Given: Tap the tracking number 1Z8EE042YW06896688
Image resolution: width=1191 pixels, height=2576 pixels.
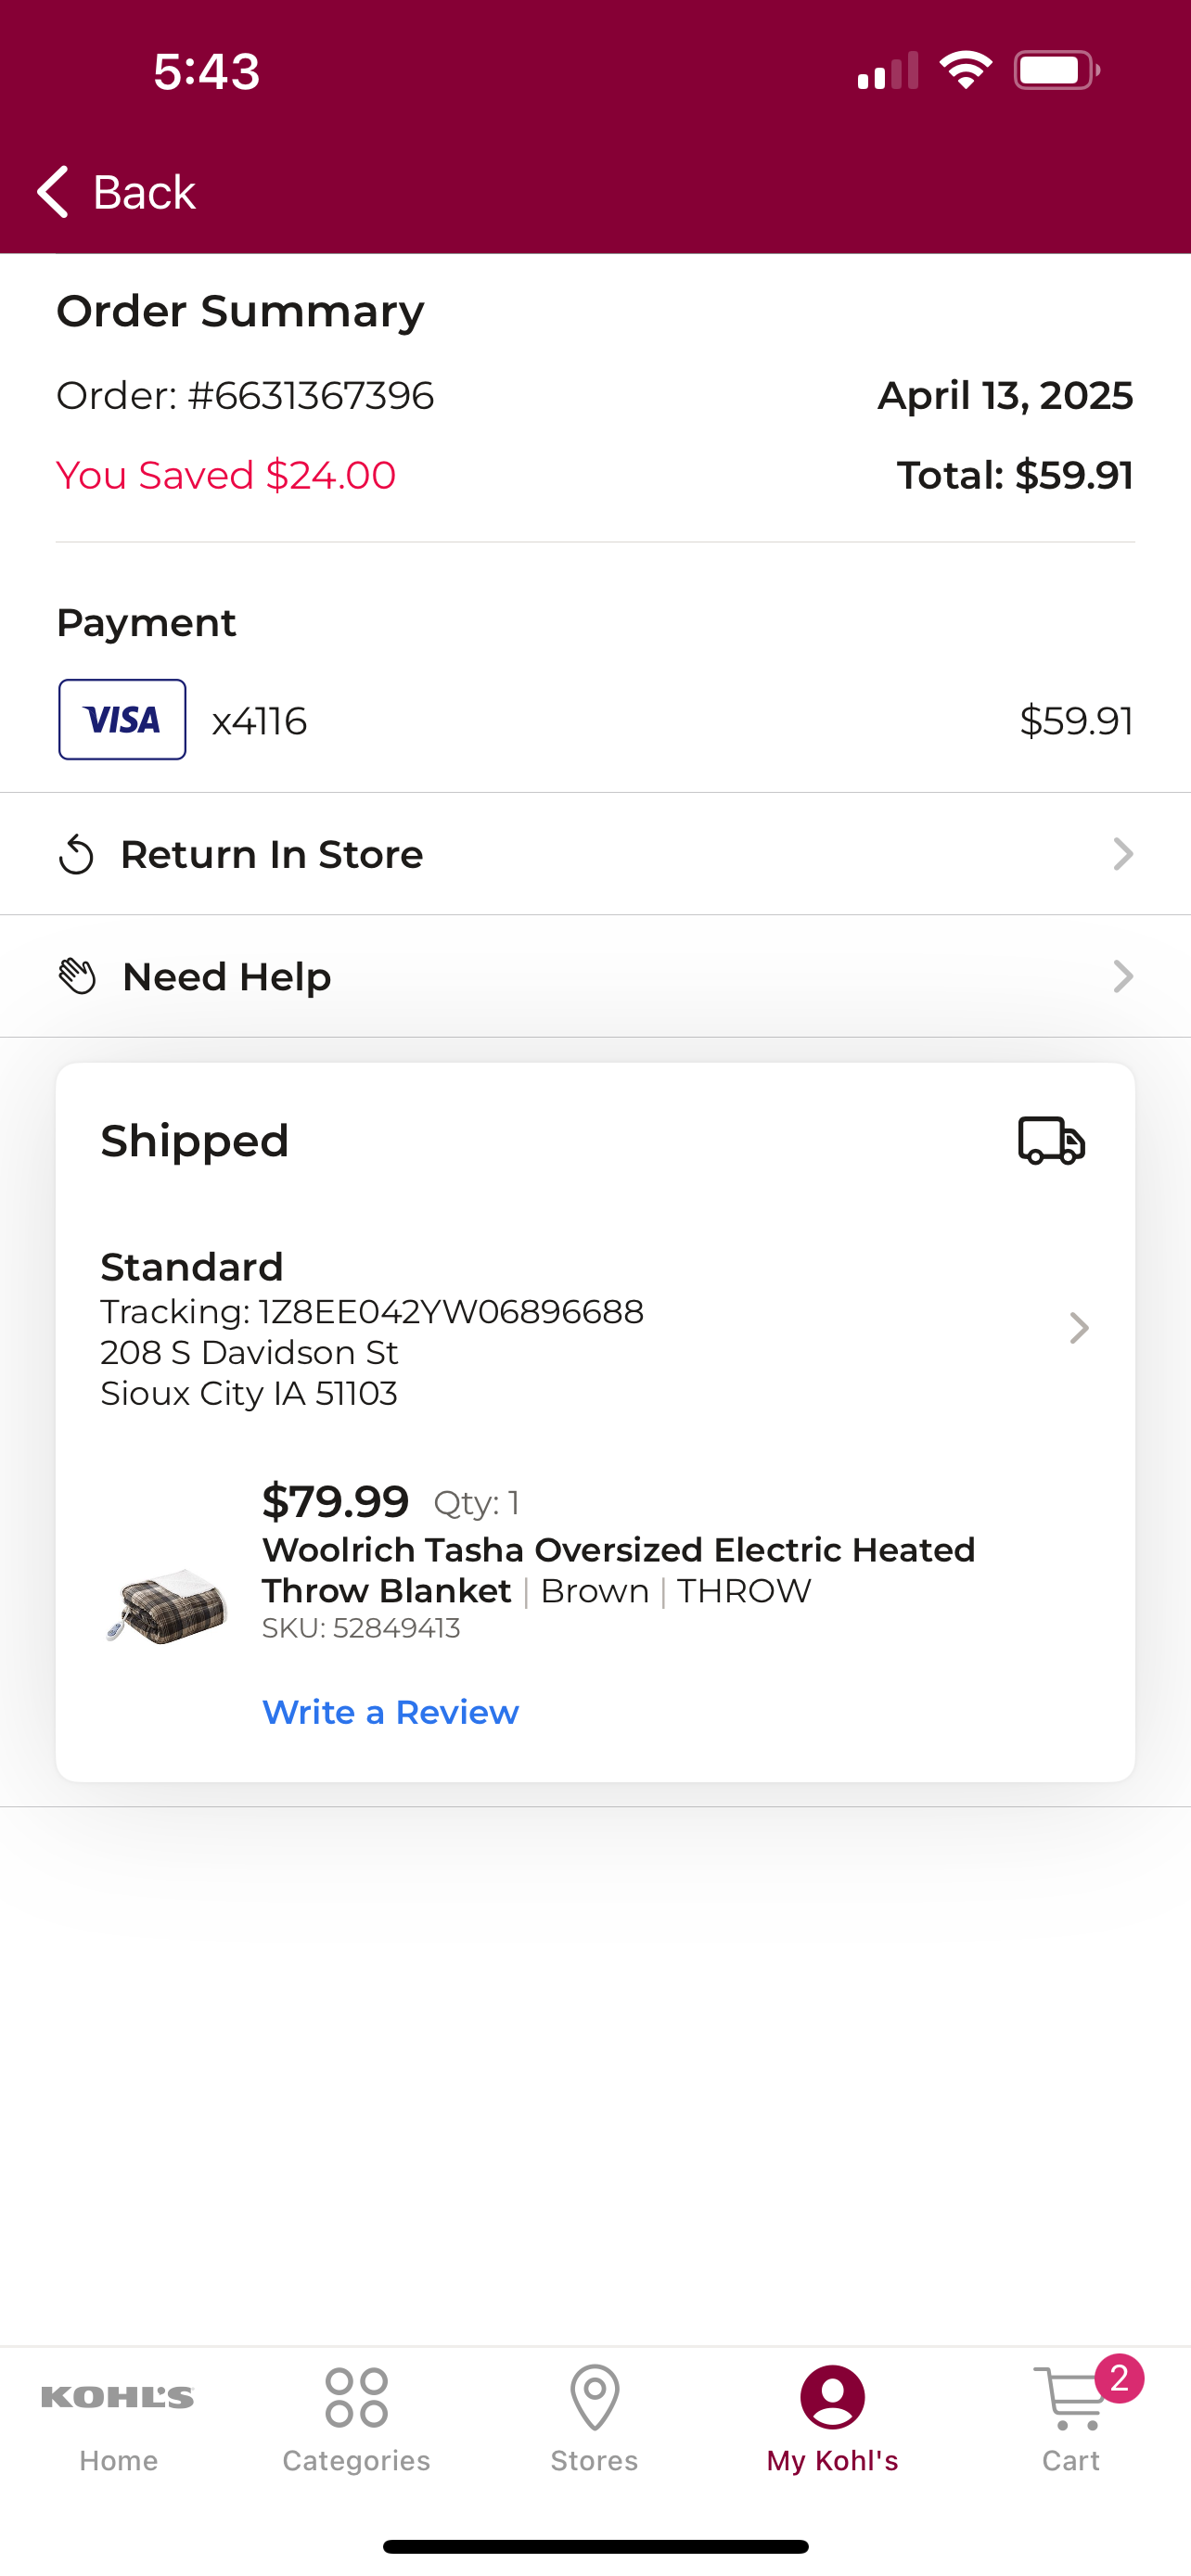Looking at the screenshot, I should pos(451,1311).
